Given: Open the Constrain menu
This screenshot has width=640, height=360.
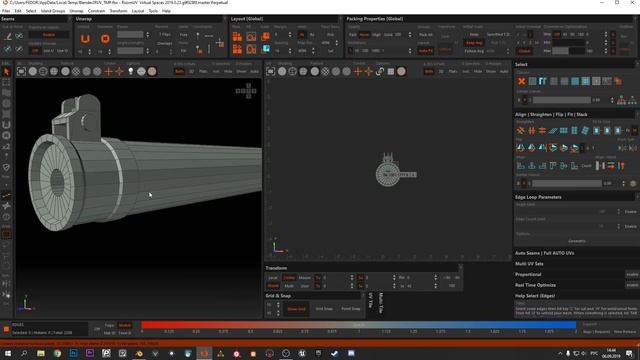Looking at the screenshot, I should (96, 11).
